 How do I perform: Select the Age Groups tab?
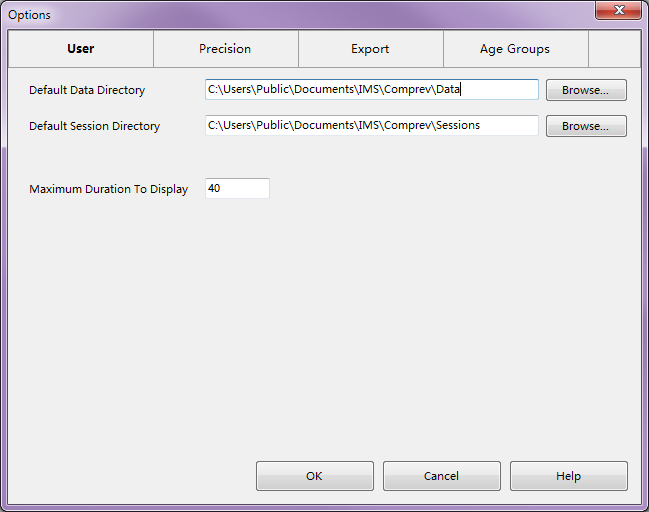click(515, 48)
